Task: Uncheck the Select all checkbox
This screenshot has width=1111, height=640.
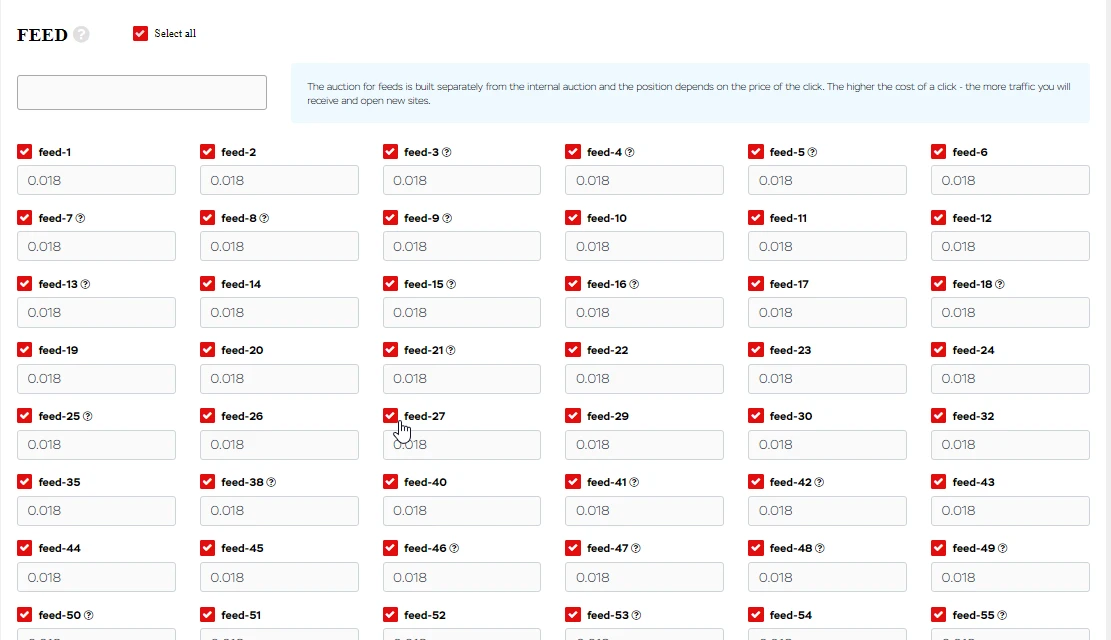Action: click(140, 33)
